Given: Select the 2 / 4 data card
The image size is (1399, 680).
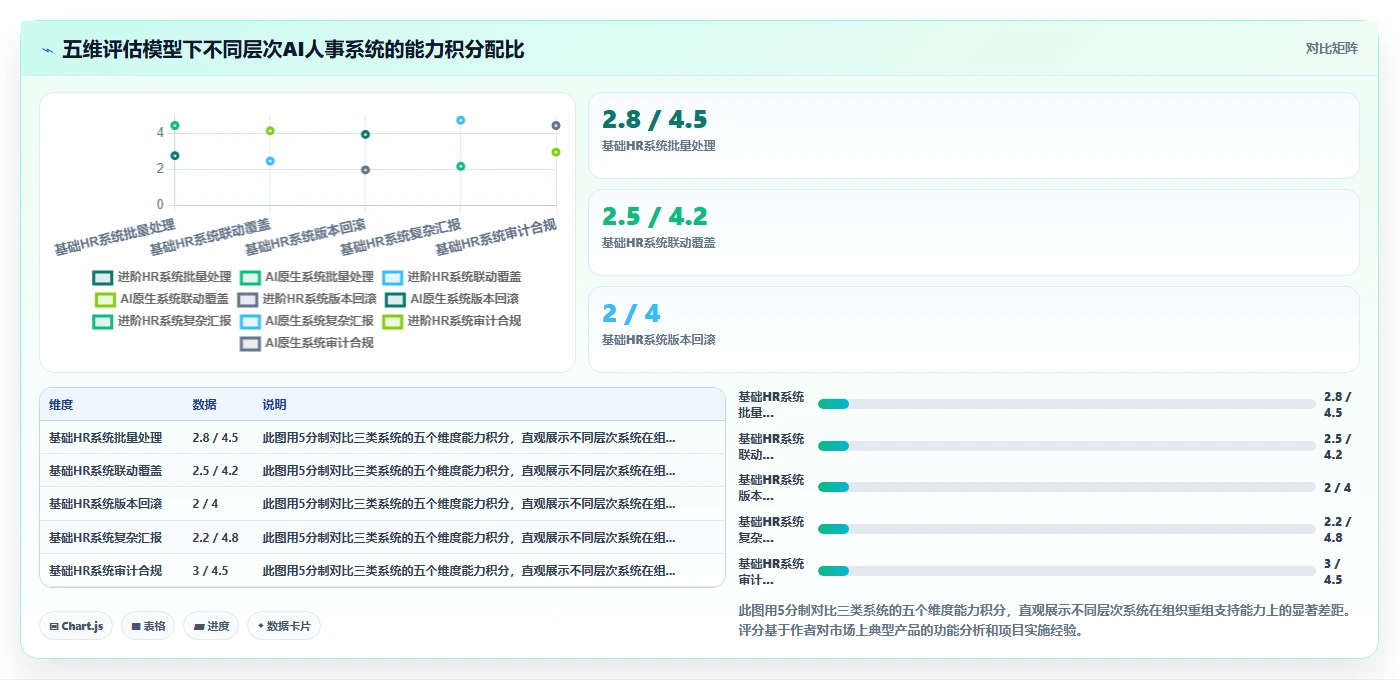Looking at the screenshot, I should (x=973, y=330).
